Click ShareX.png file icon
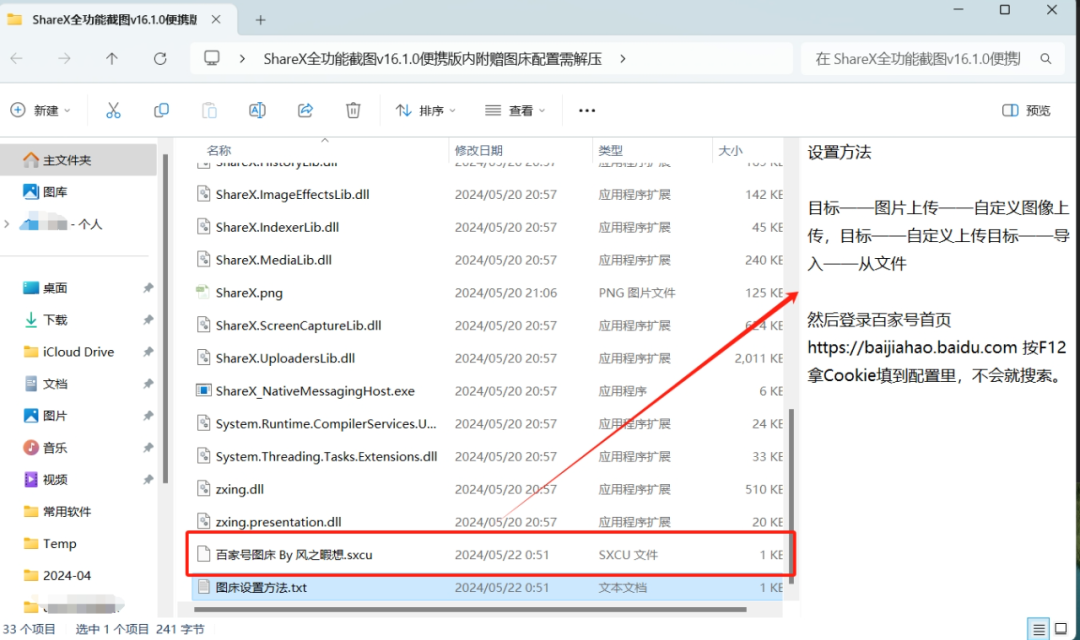The width and height of the screenshot is (1080, 640). (x=202, y=292)
